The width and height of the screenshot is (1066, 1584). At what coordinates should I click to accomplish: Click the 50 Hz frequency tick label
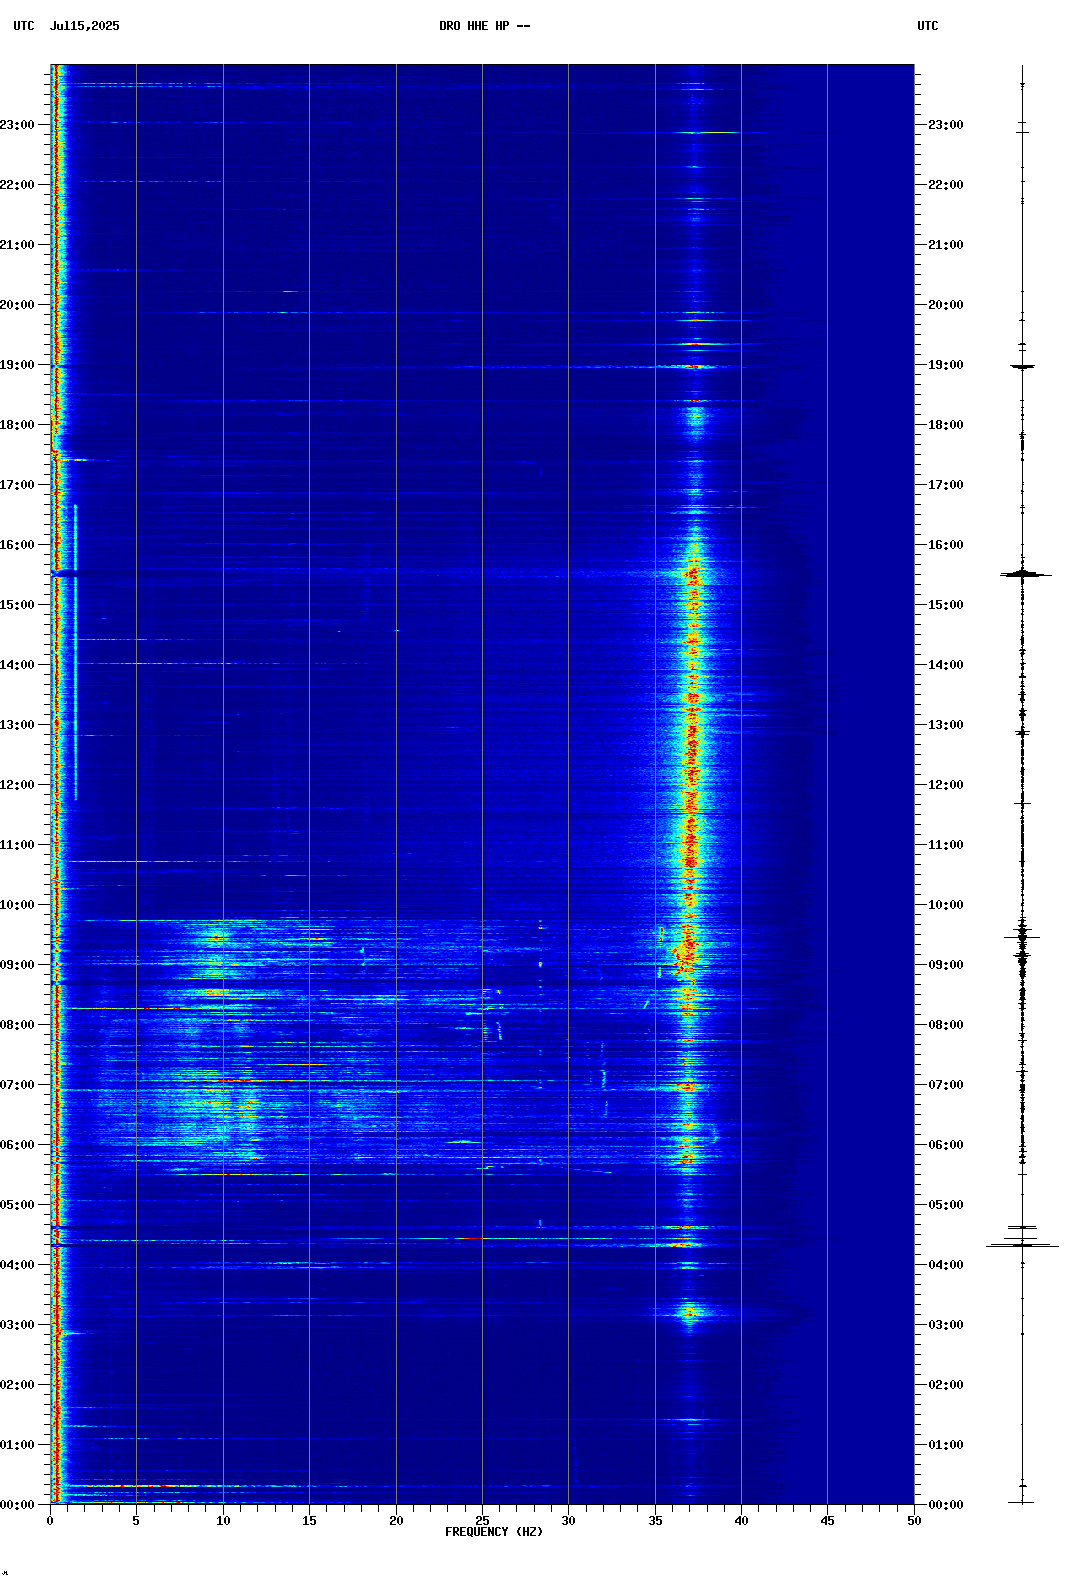click(x=914, y=1521)
